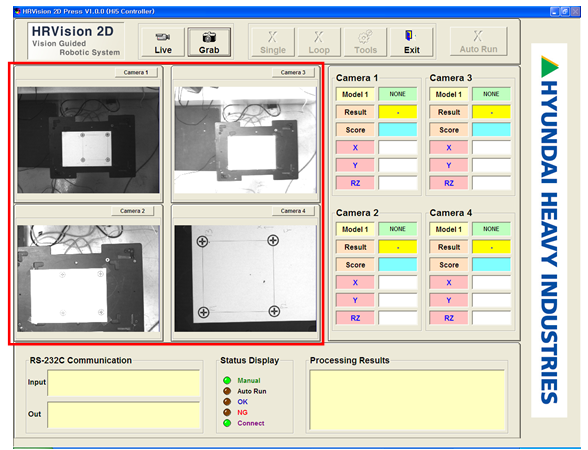Start Auto Run mode

(478, 42)
